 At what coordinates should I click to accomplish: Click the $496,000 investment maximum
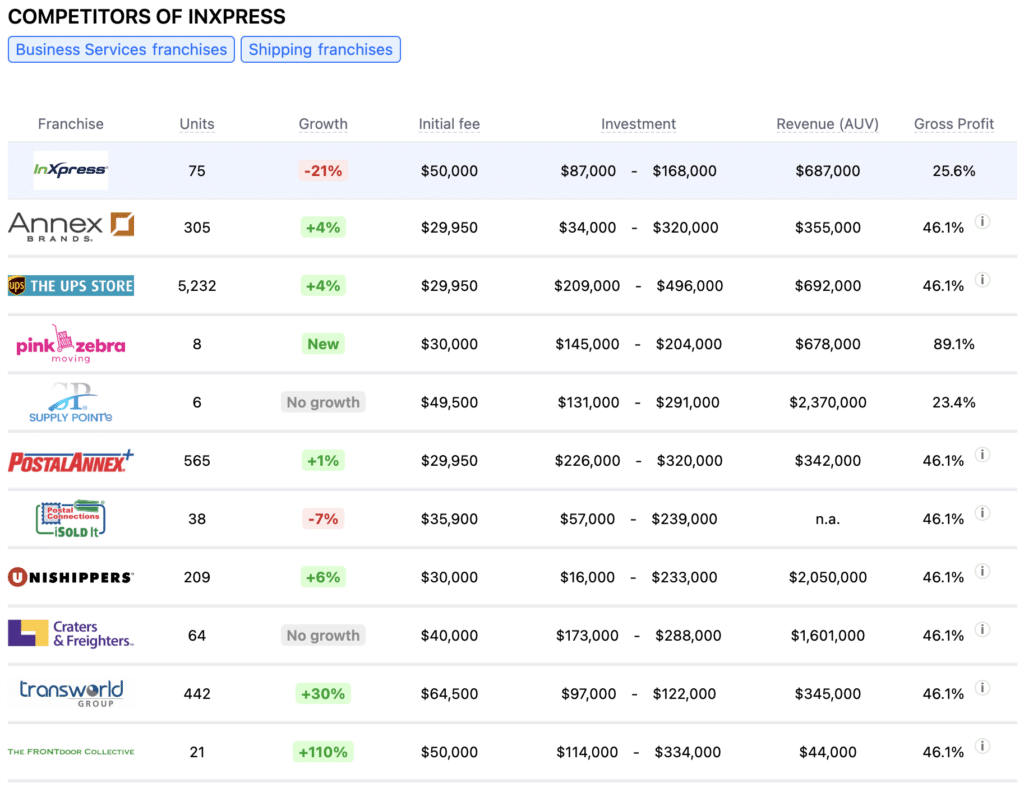click(x=690, y=285)
